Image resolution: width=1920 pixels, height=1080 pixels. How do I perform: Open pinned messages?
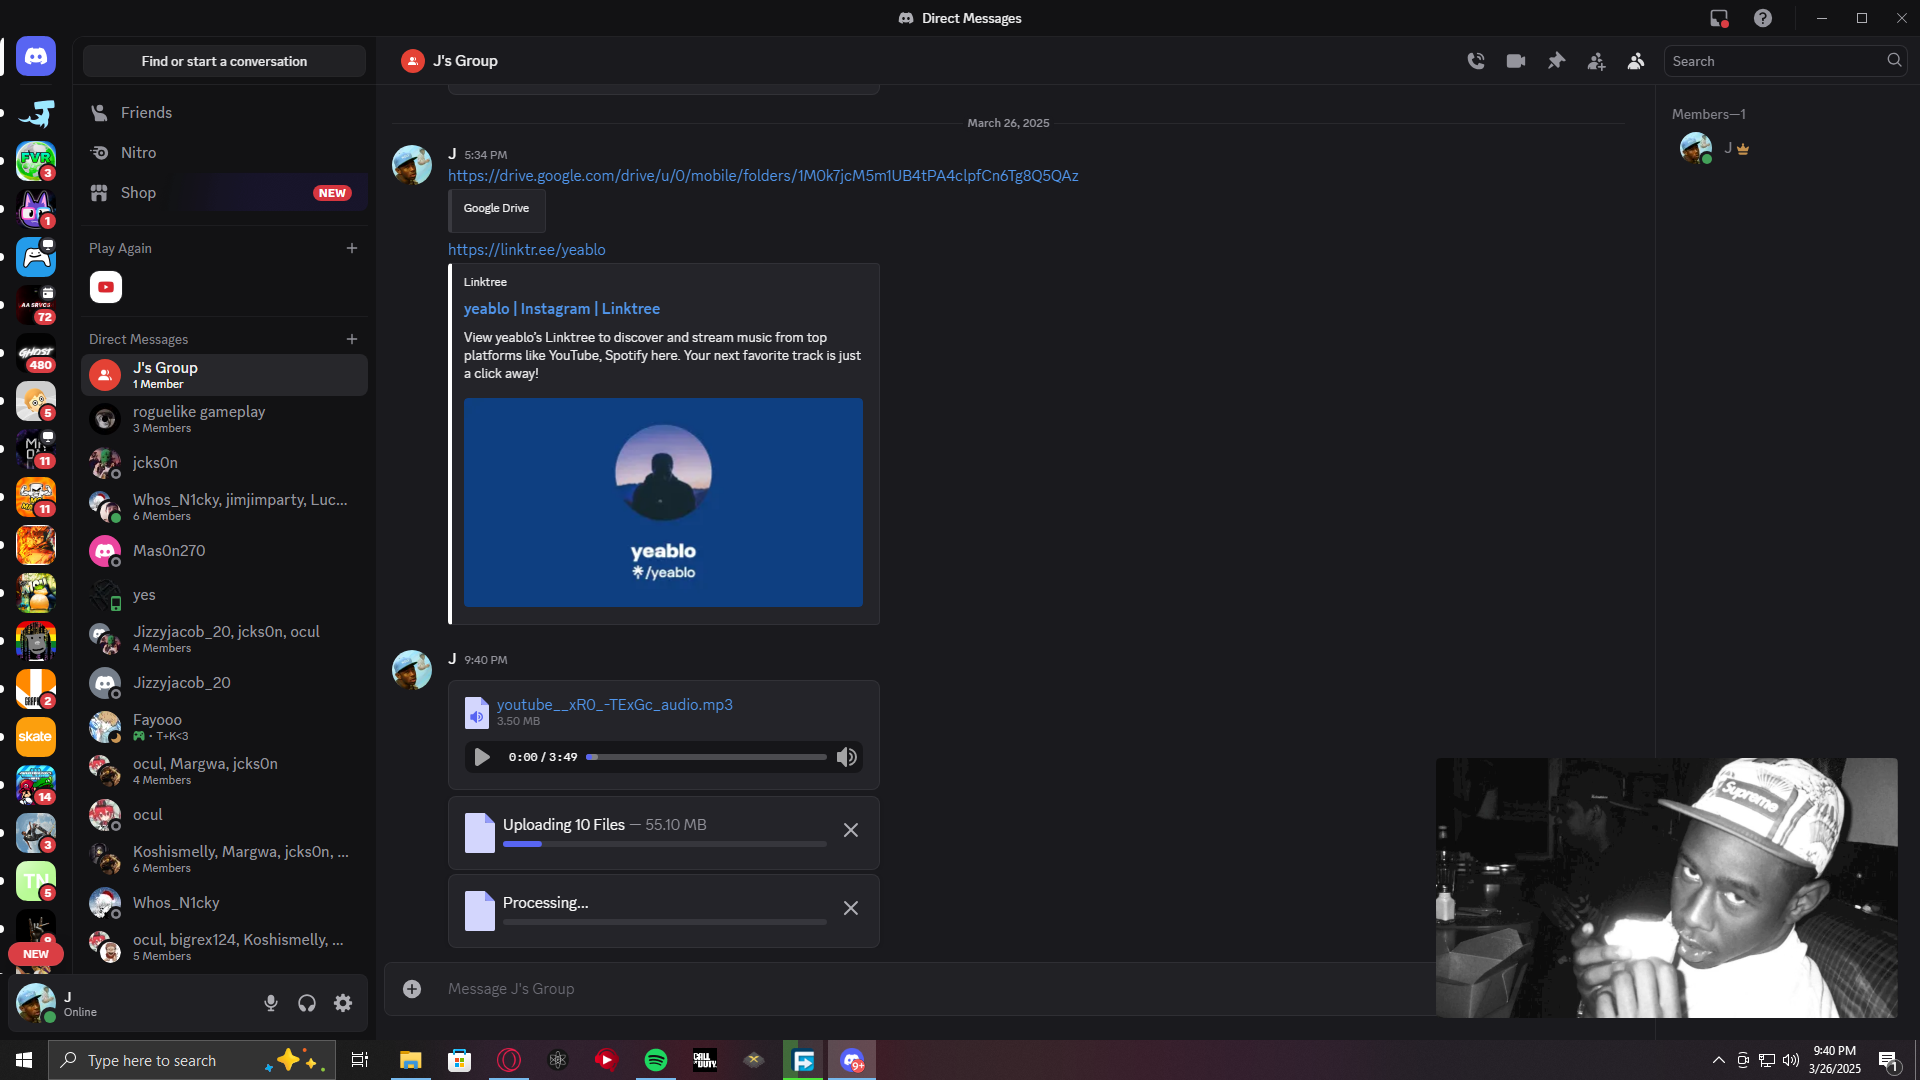tap(1556, 61)
